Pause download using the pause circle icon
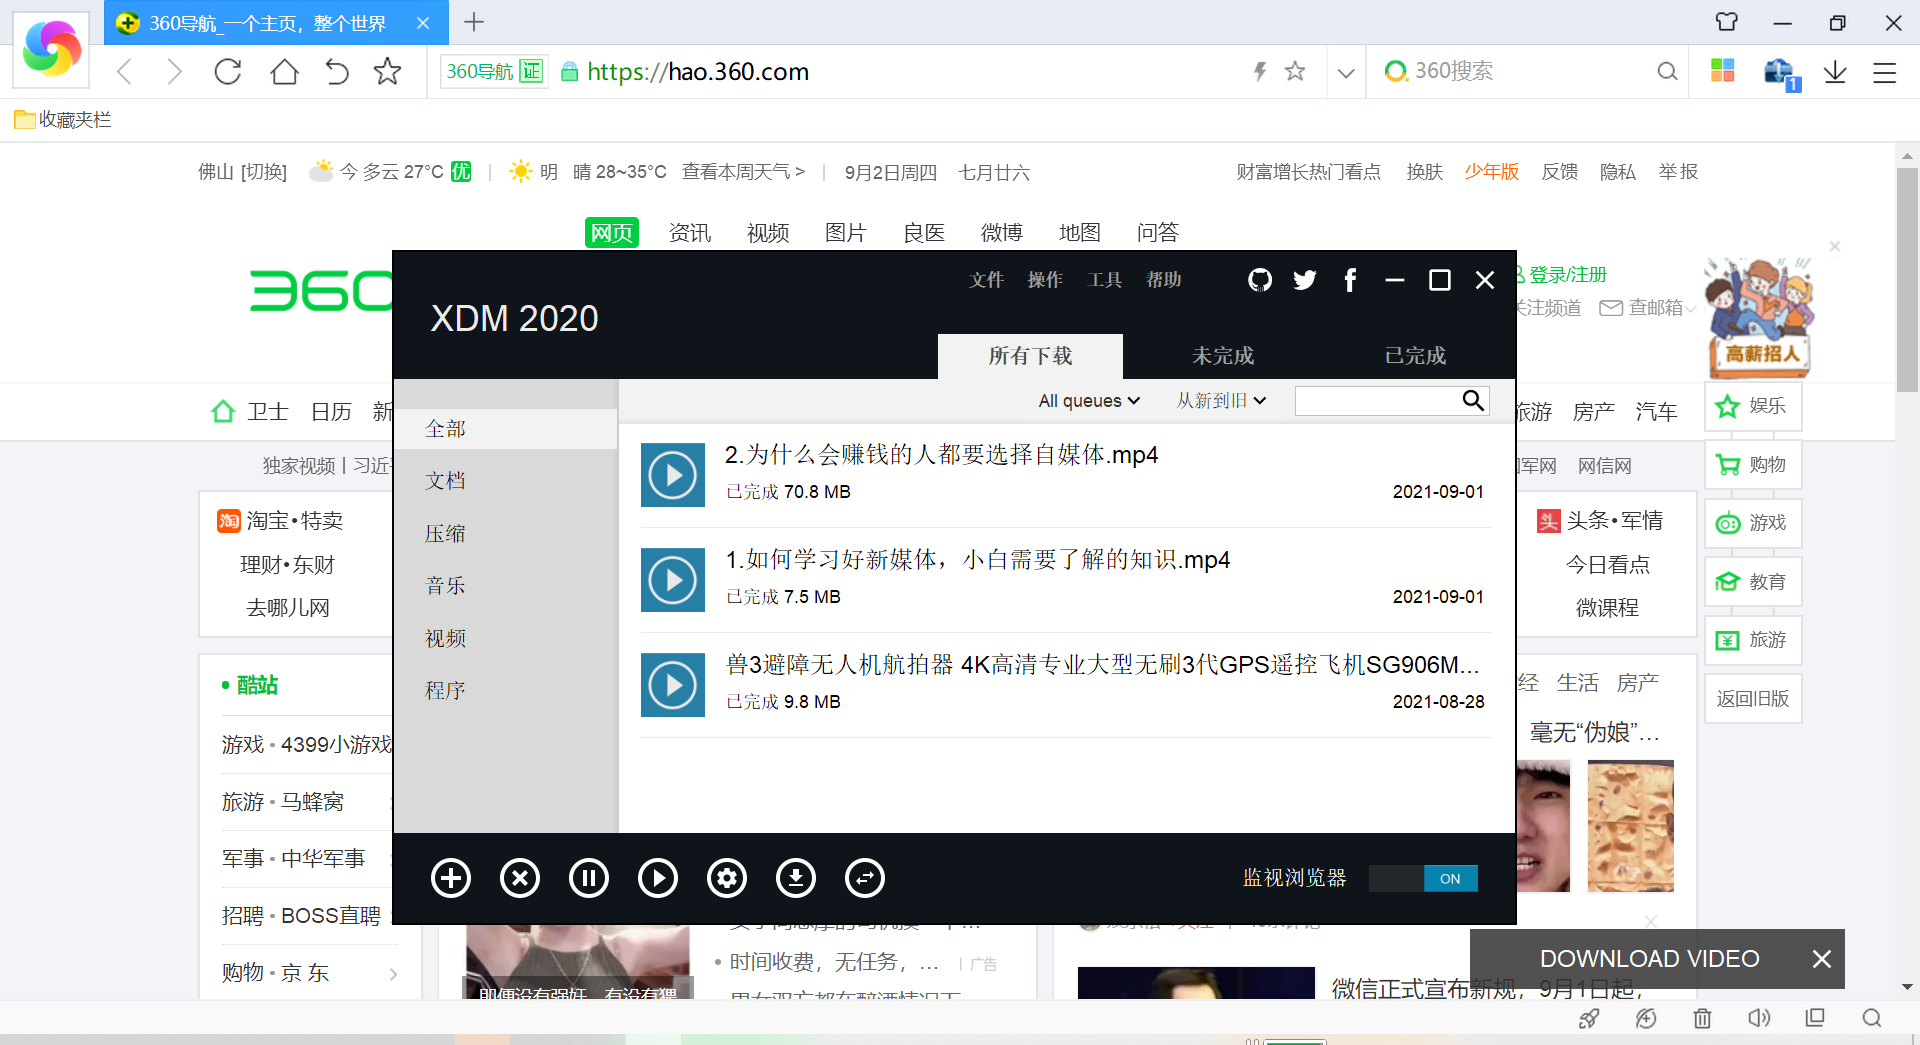Viewport: 1920px width, 1045px height. pos(589,878)
